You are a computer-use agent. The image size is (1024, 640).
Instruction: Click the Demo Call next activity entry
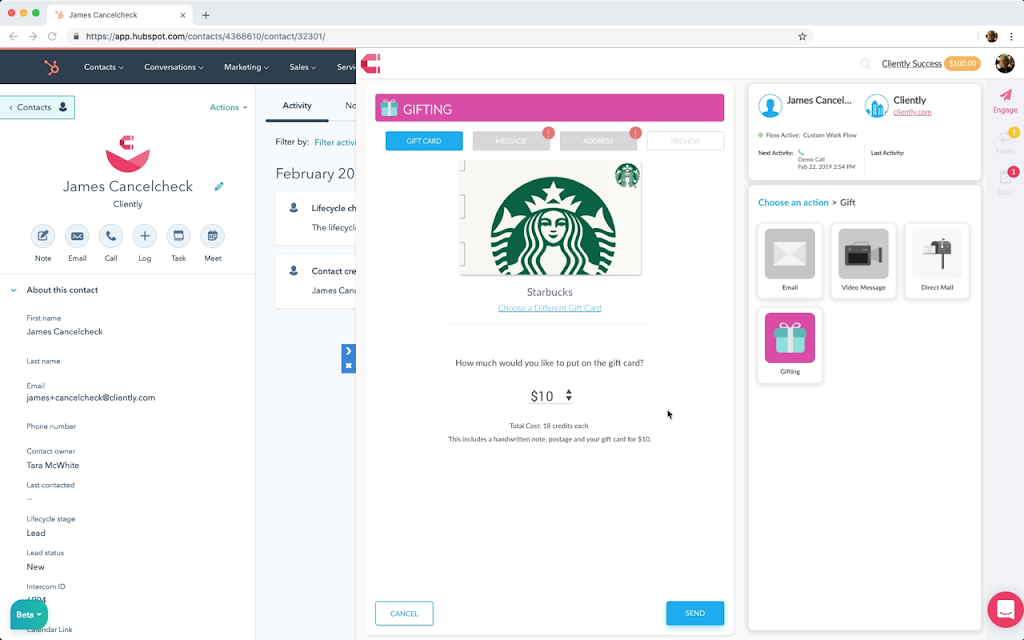(x=826, y=160)
